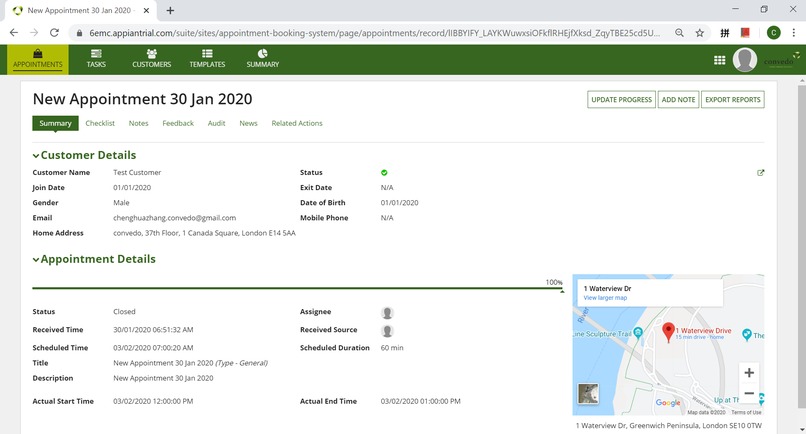Open the Customers page
The image size is (806, 434).
pos(152,59)
